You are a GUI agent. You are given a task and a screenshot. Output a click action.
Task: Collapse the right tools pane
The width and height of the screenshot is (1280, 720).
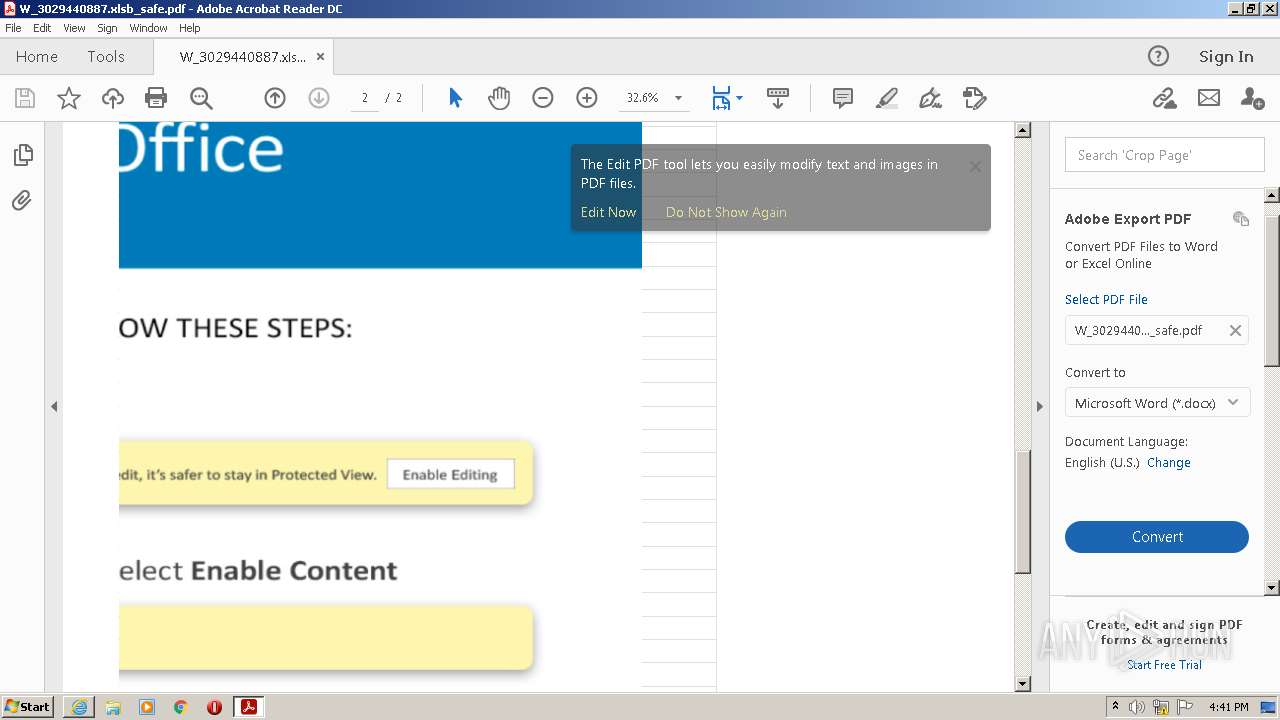click(x=1039, y=406)
